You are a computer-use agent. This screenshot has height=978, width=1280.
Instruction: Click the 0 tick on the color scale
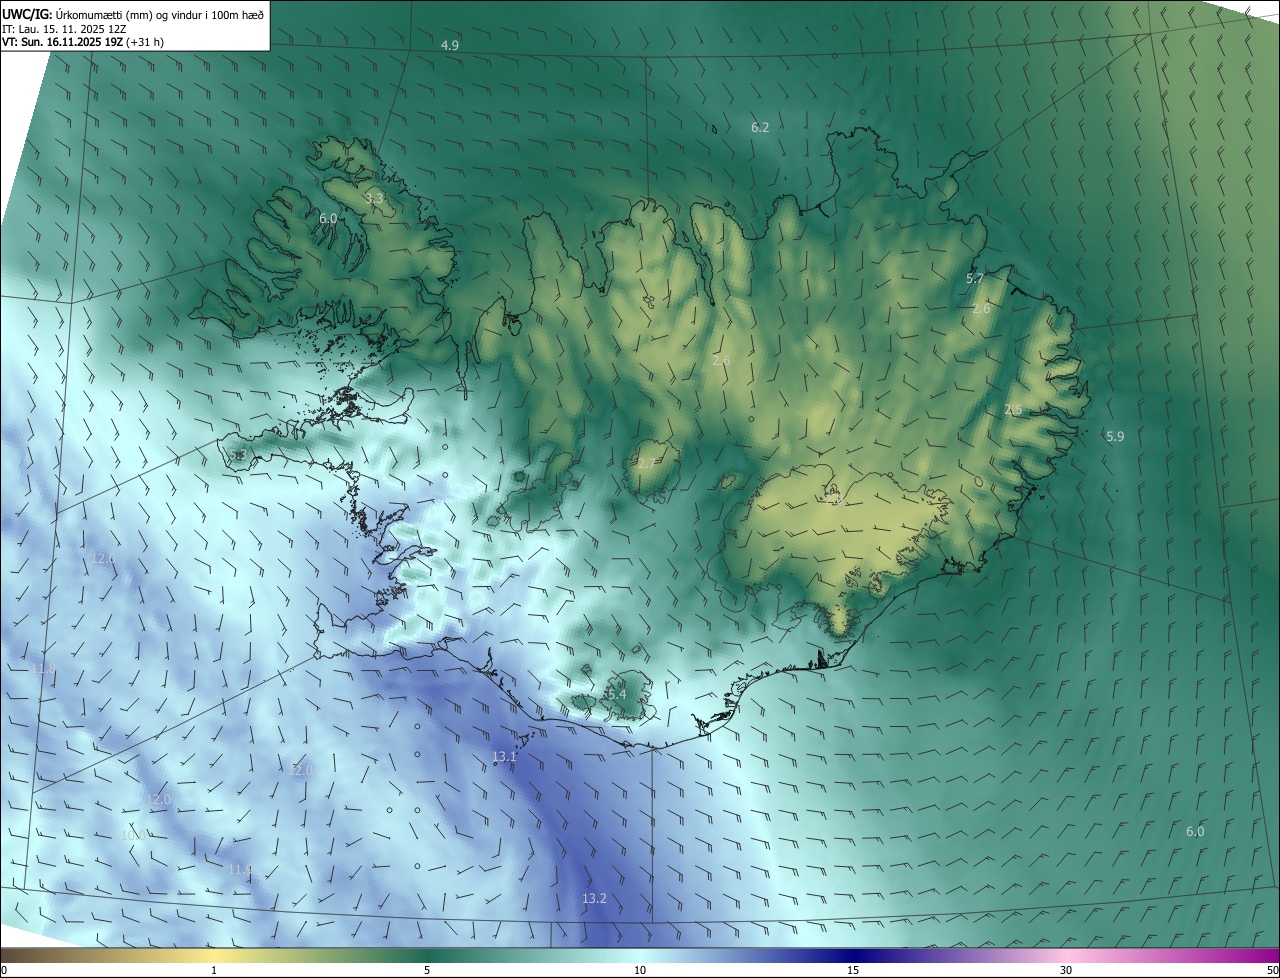point(4,970)
